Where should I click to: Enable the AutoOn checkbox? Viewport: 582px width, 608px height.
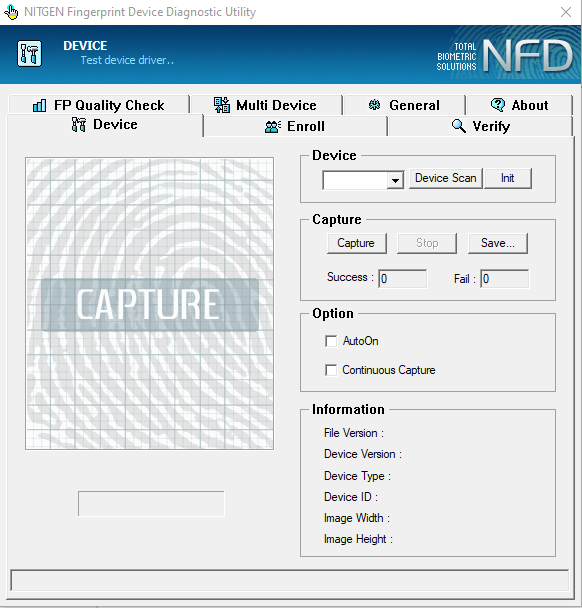coord(331,341)
